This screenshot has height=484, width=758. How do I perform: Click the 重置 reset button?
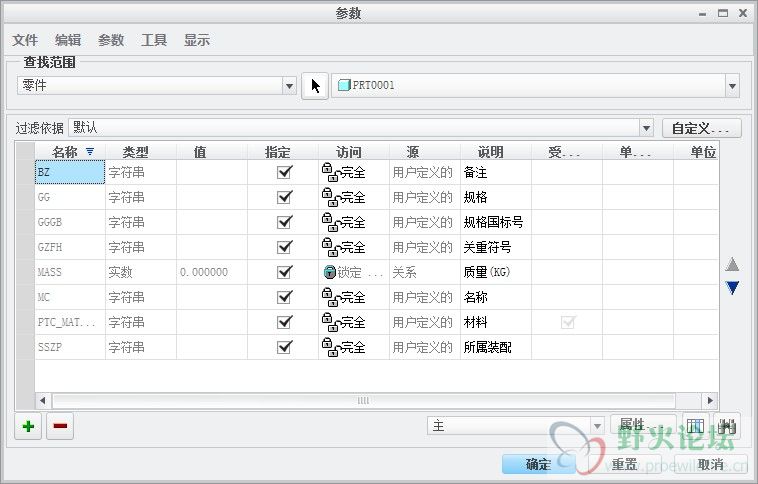coord(624,464)
